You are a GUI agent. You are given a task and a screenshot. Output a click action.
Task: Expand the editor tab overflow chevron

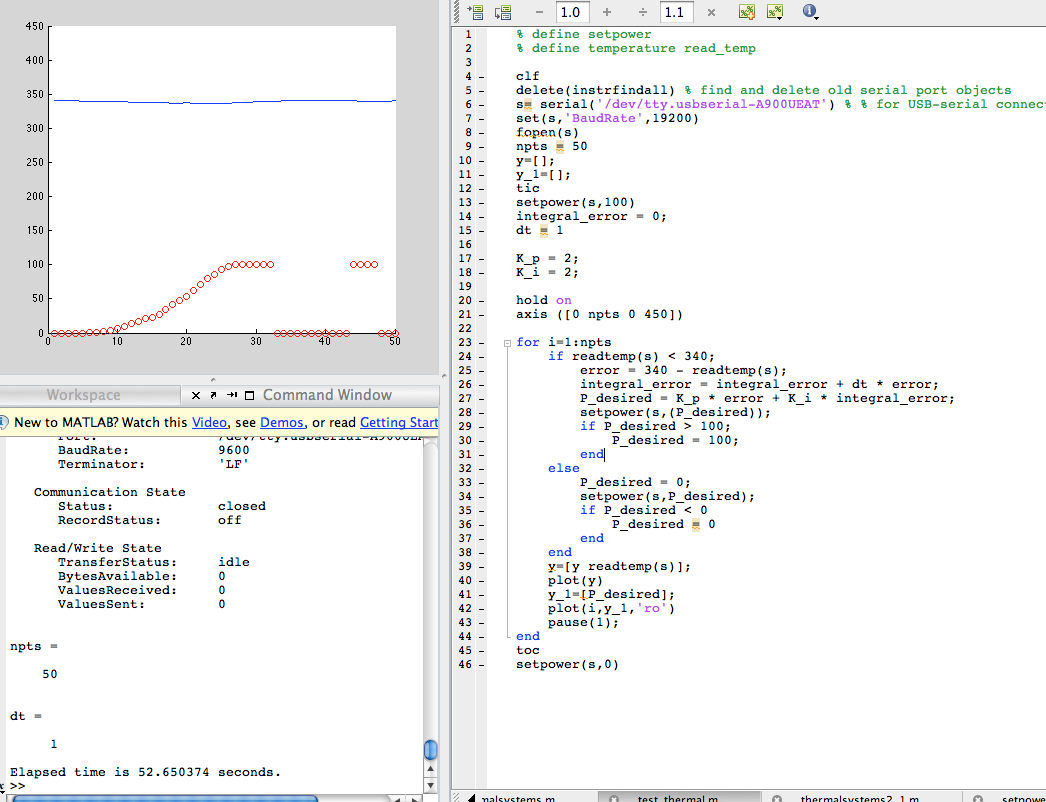tap(474, 797)
